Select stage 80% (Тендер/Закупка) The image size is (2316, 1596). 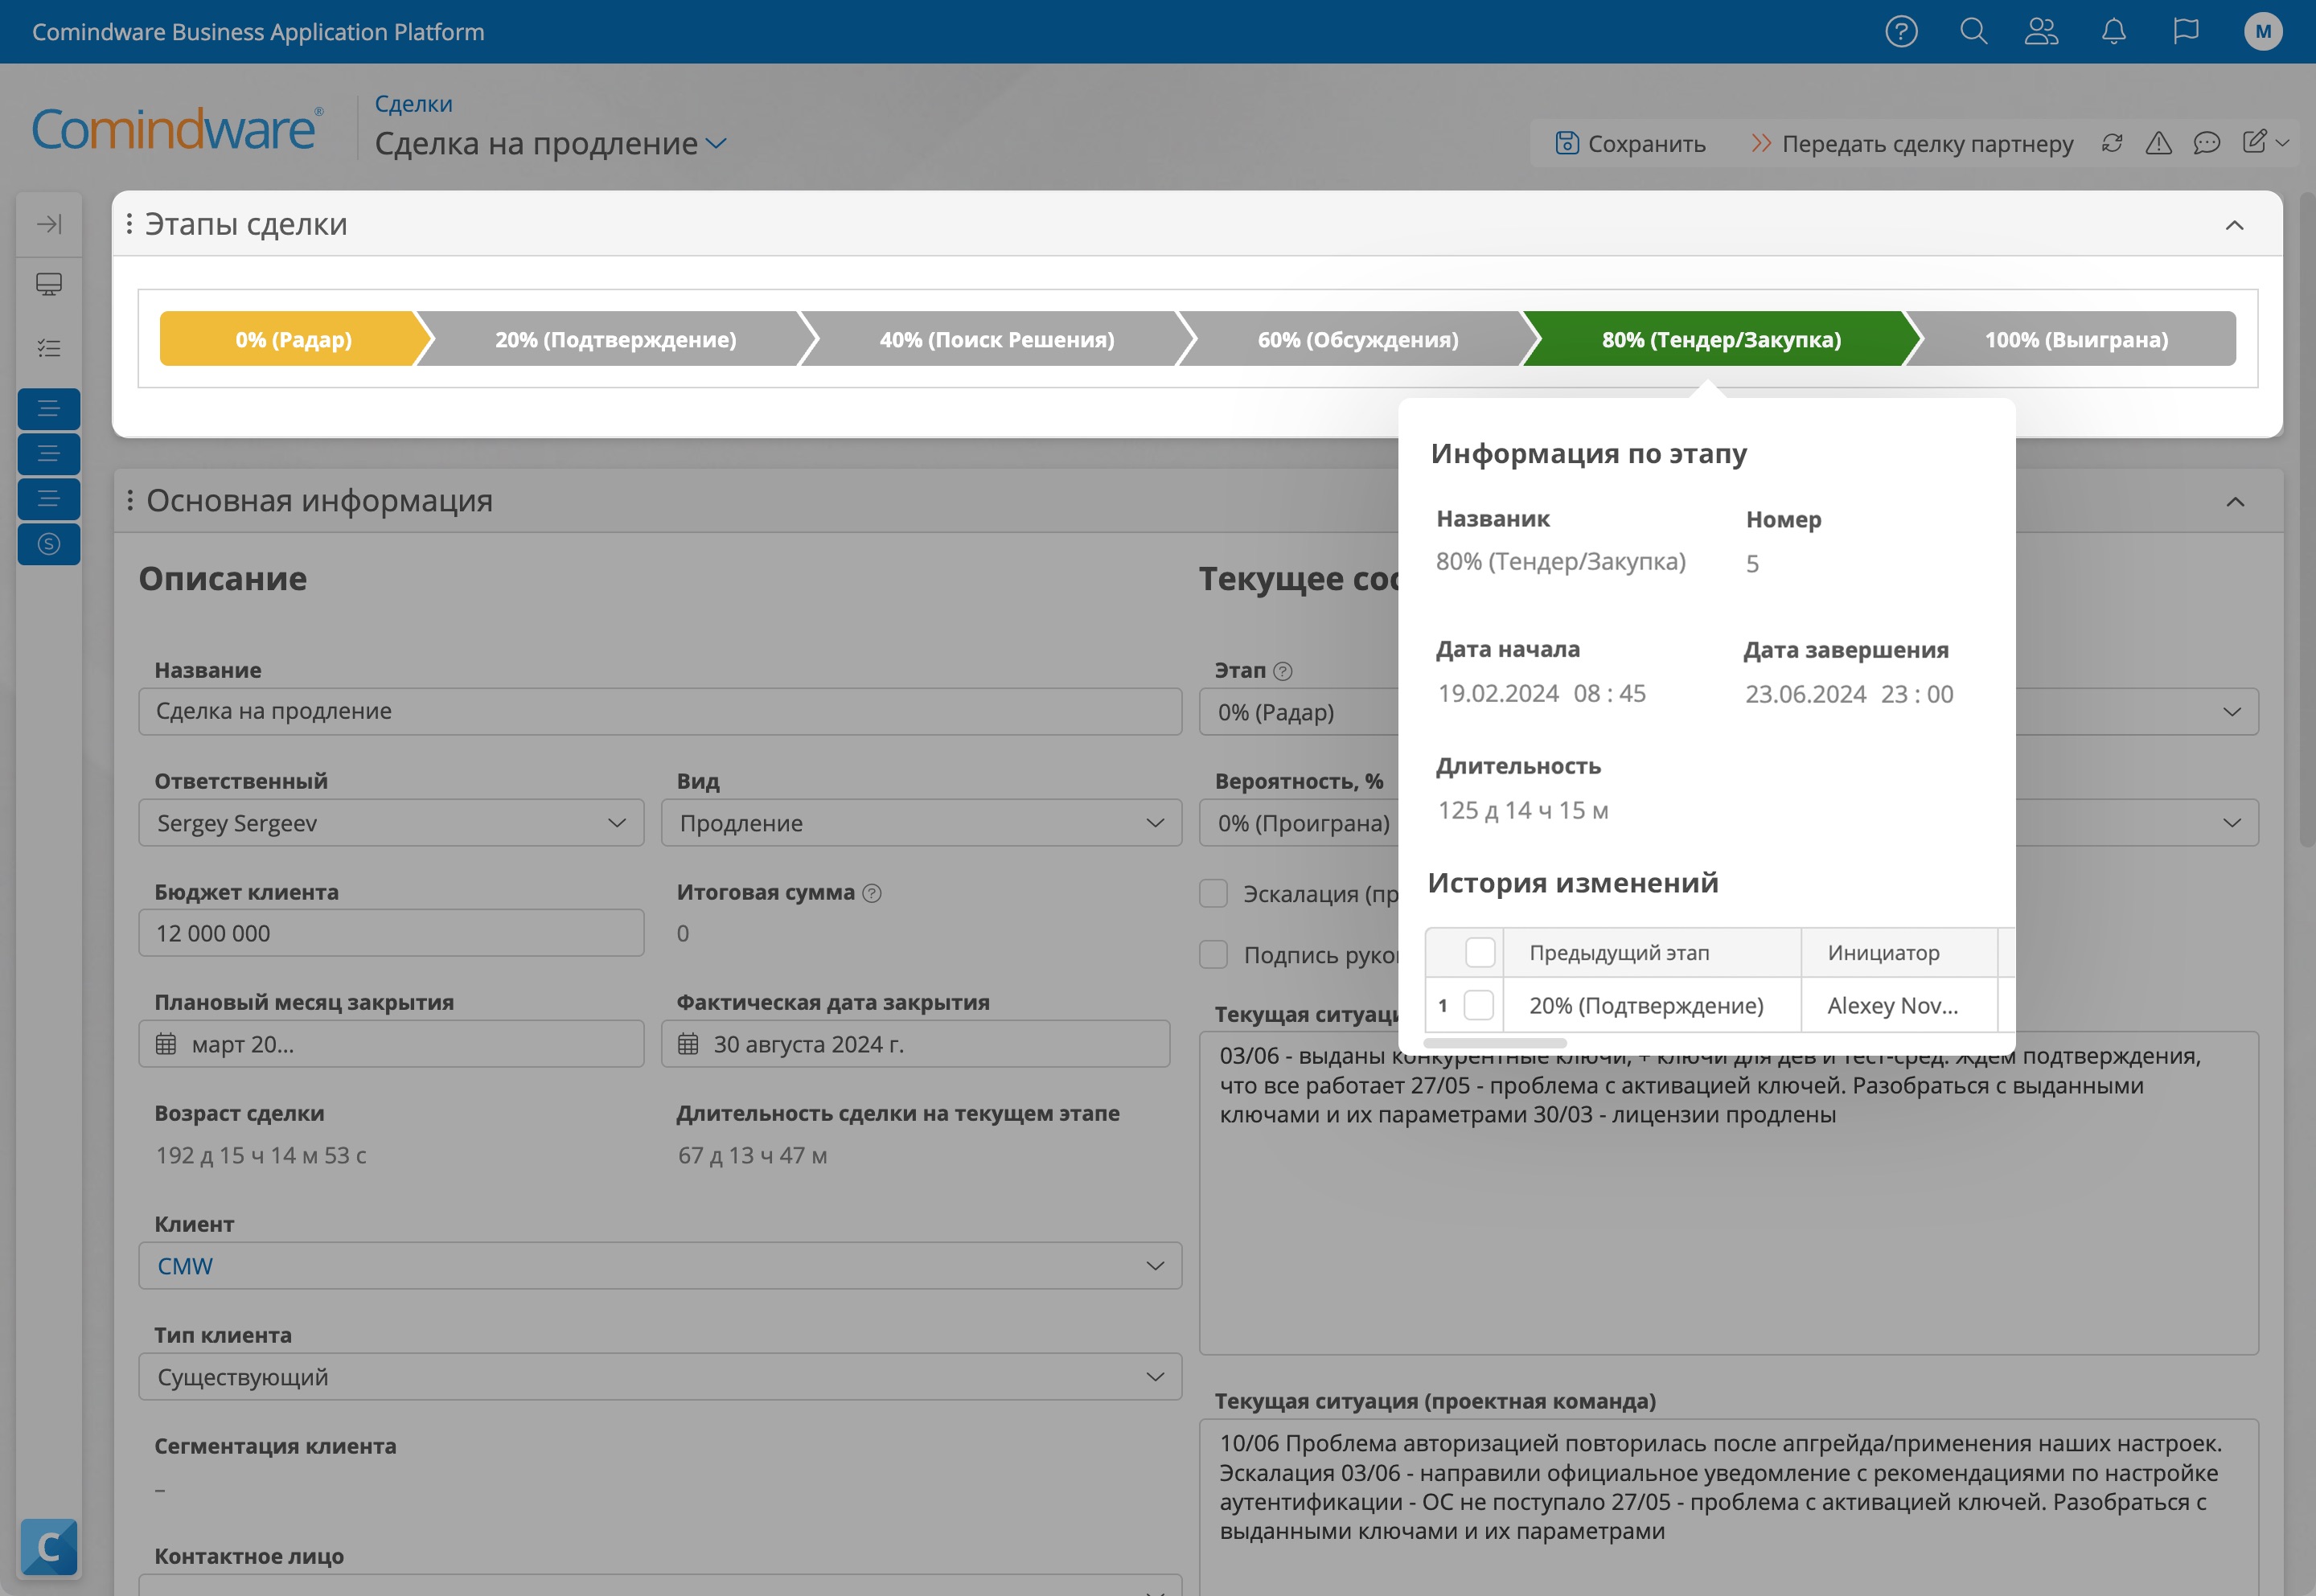(1721, 339)
